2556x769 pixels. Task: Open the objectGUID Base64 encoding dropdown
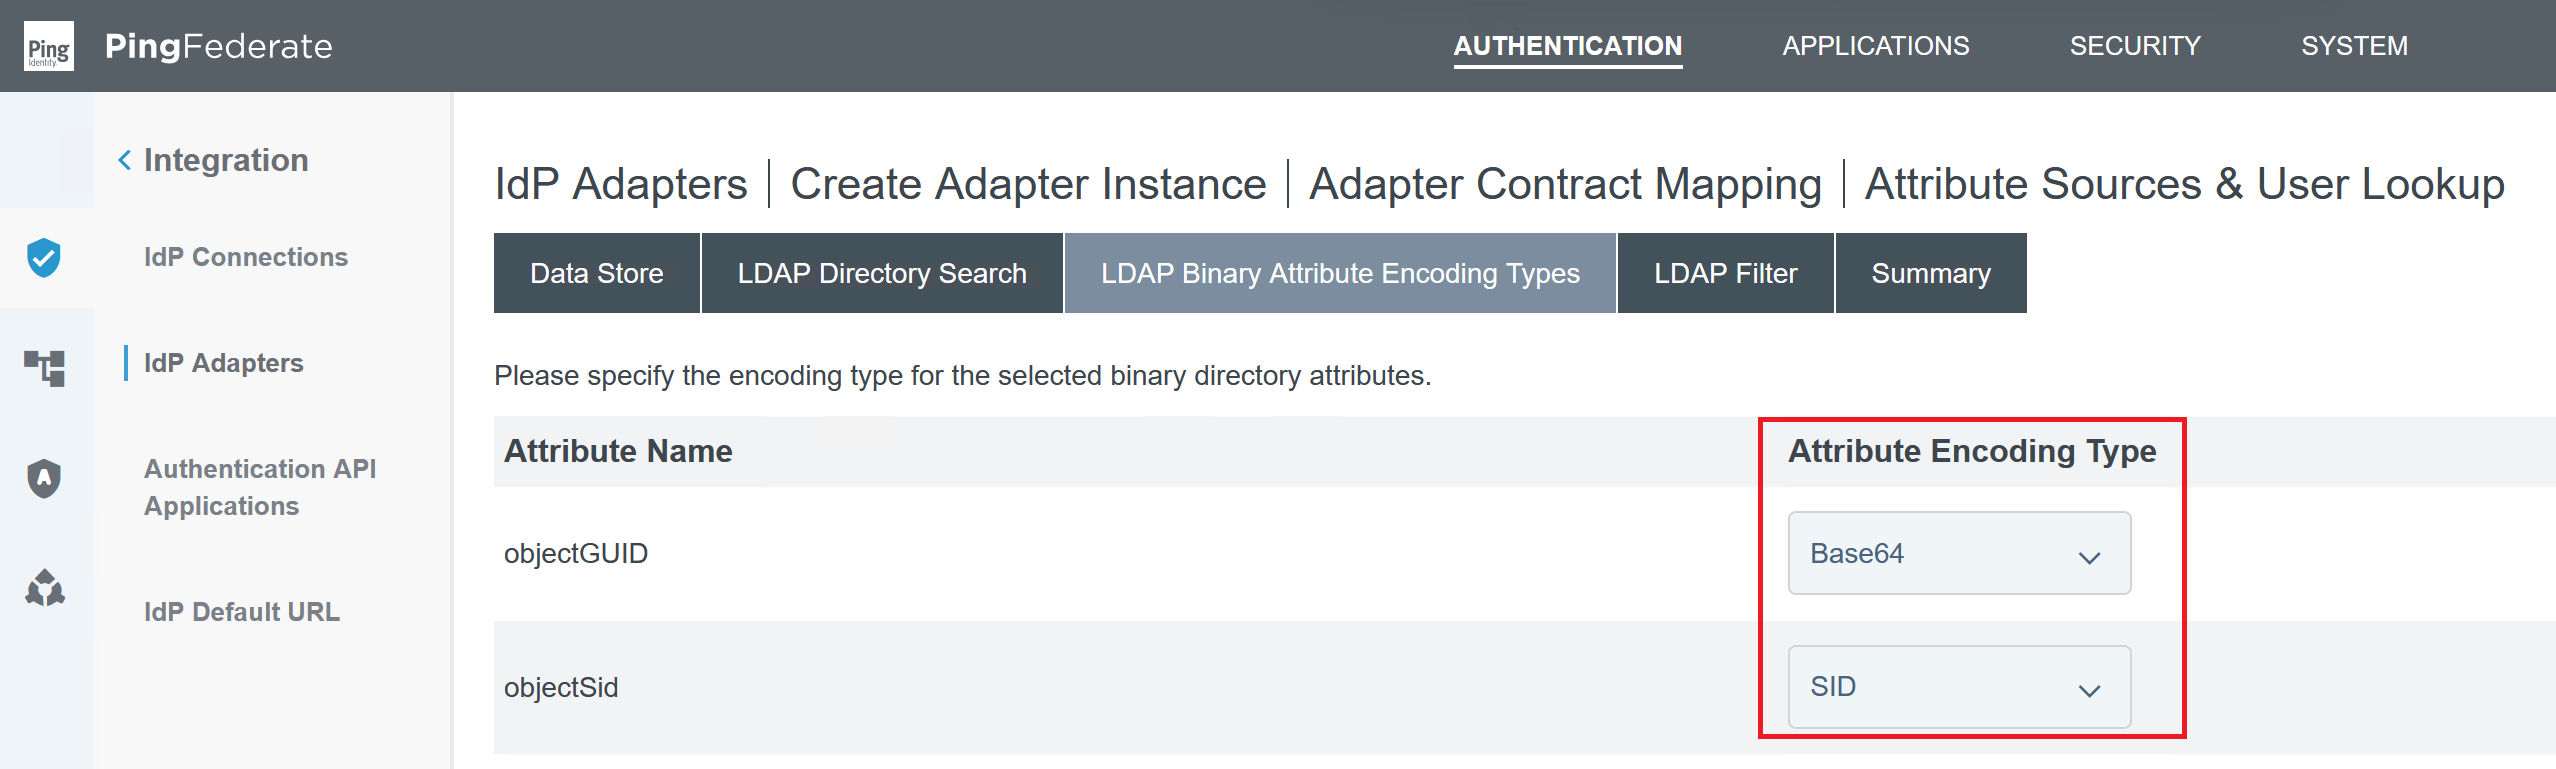point(1959,553)
